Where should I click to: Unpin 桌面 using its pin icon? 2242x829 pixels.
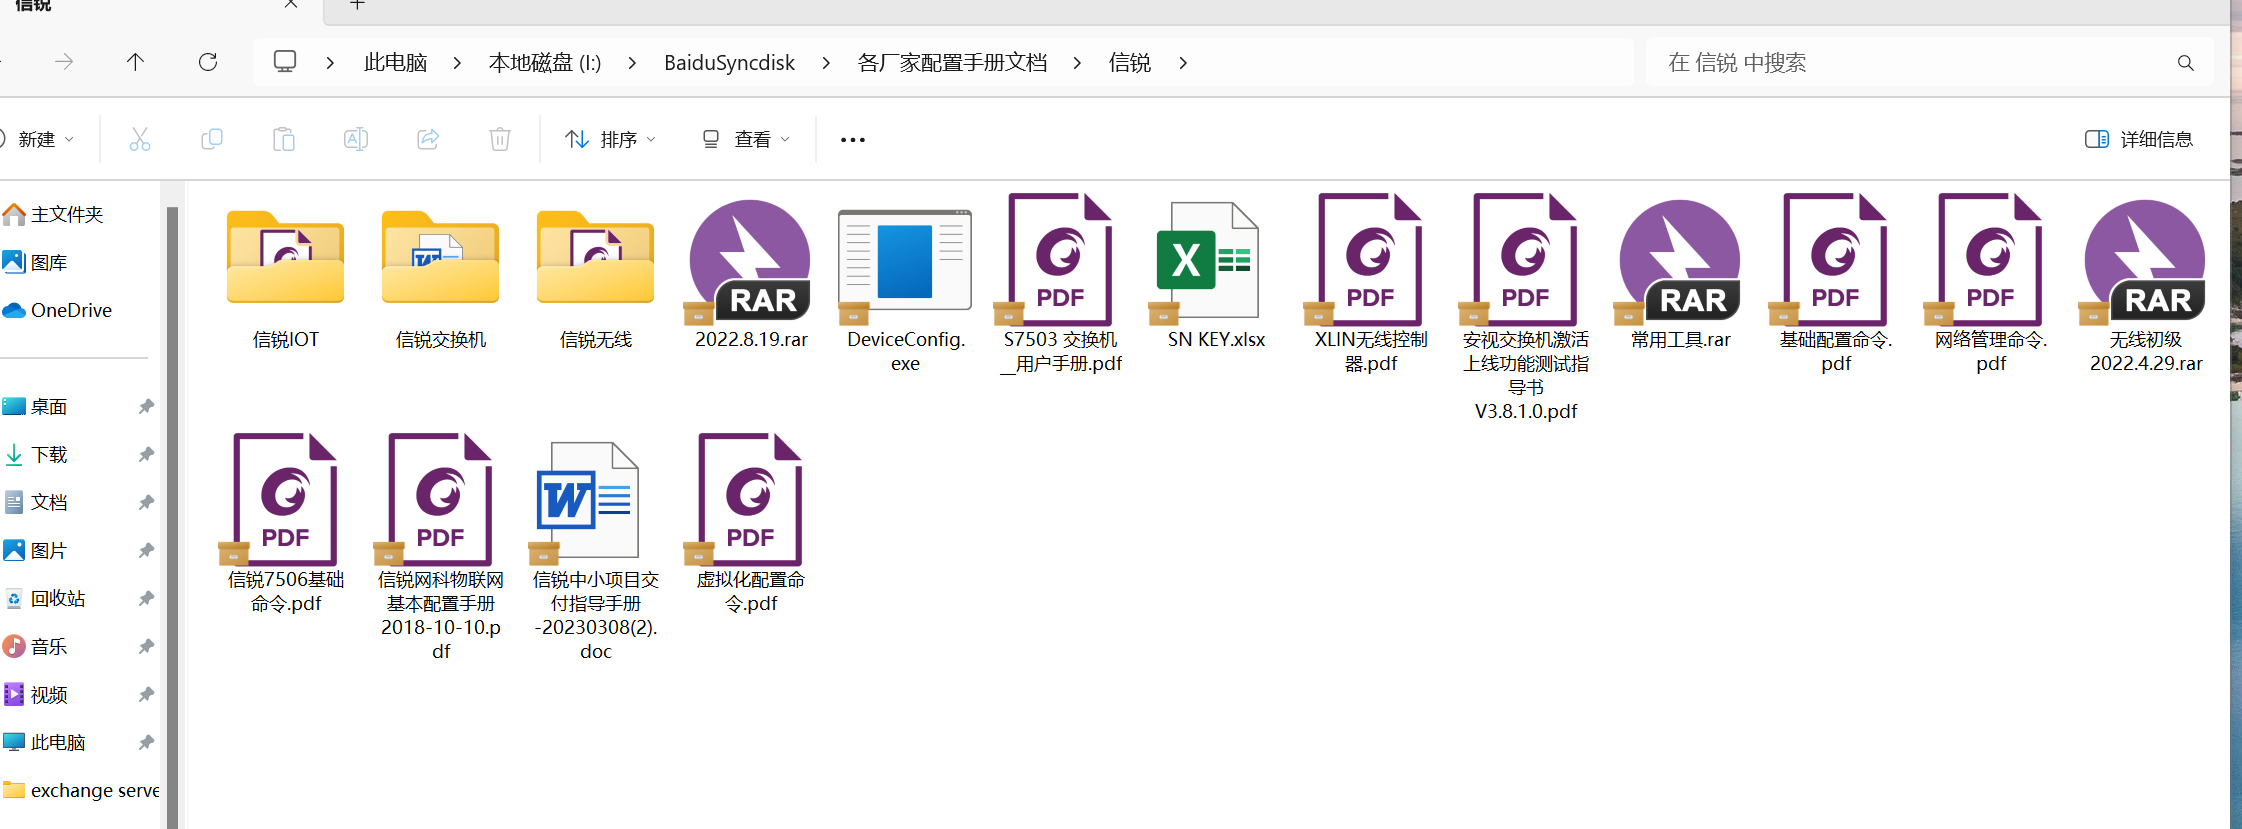[146, 406]
